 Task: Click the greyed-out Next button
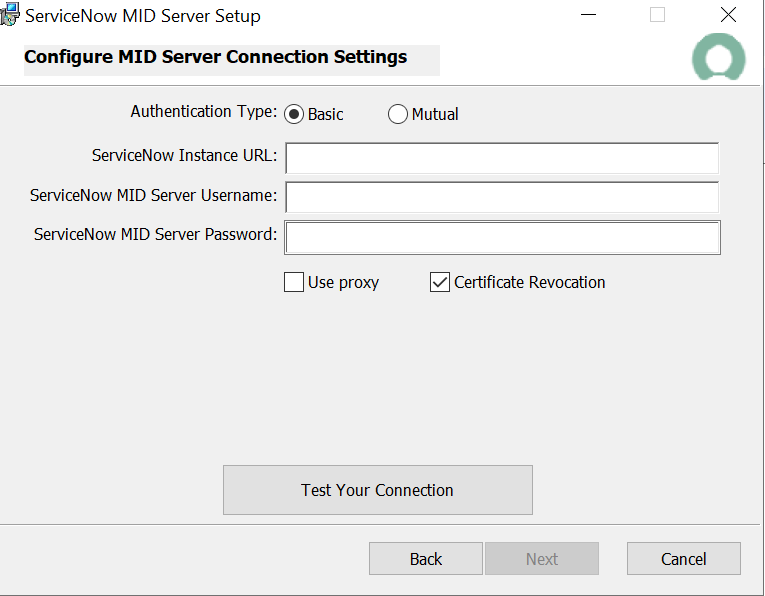(x=541, y=559)
